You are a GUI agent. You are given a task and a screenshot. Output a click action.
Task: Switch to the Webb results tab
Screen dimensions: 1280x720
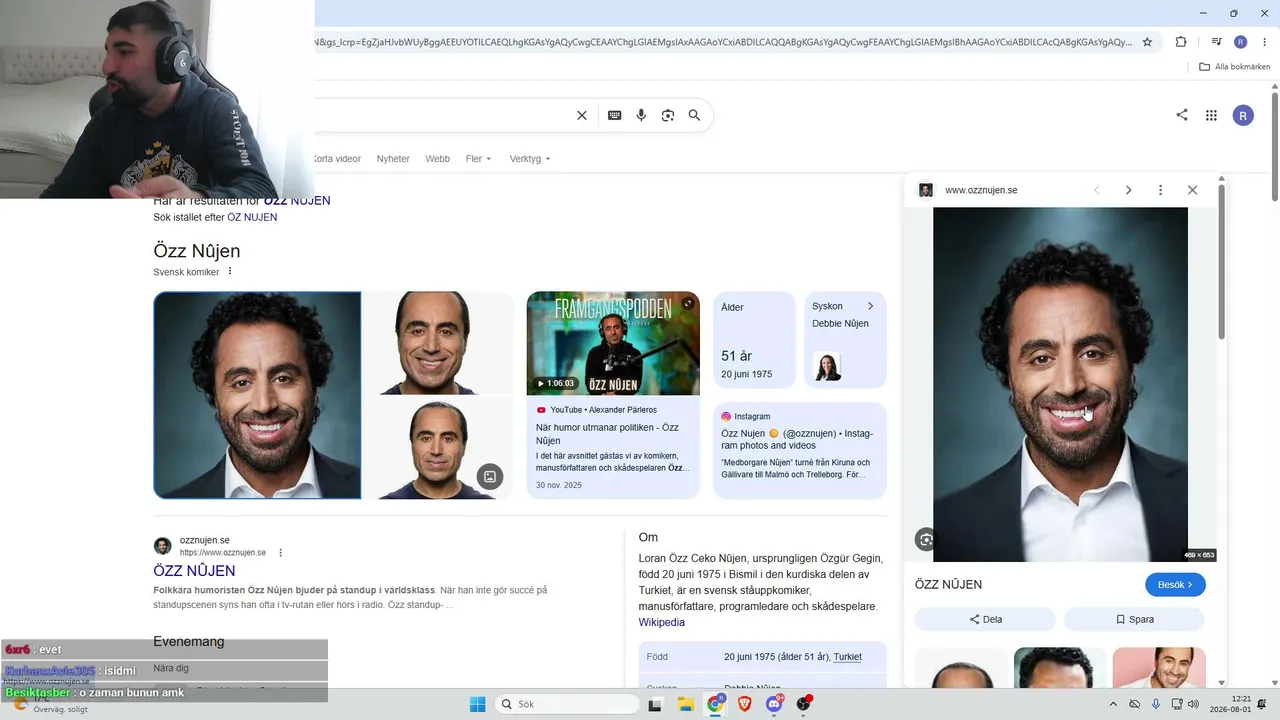point(437,159)
